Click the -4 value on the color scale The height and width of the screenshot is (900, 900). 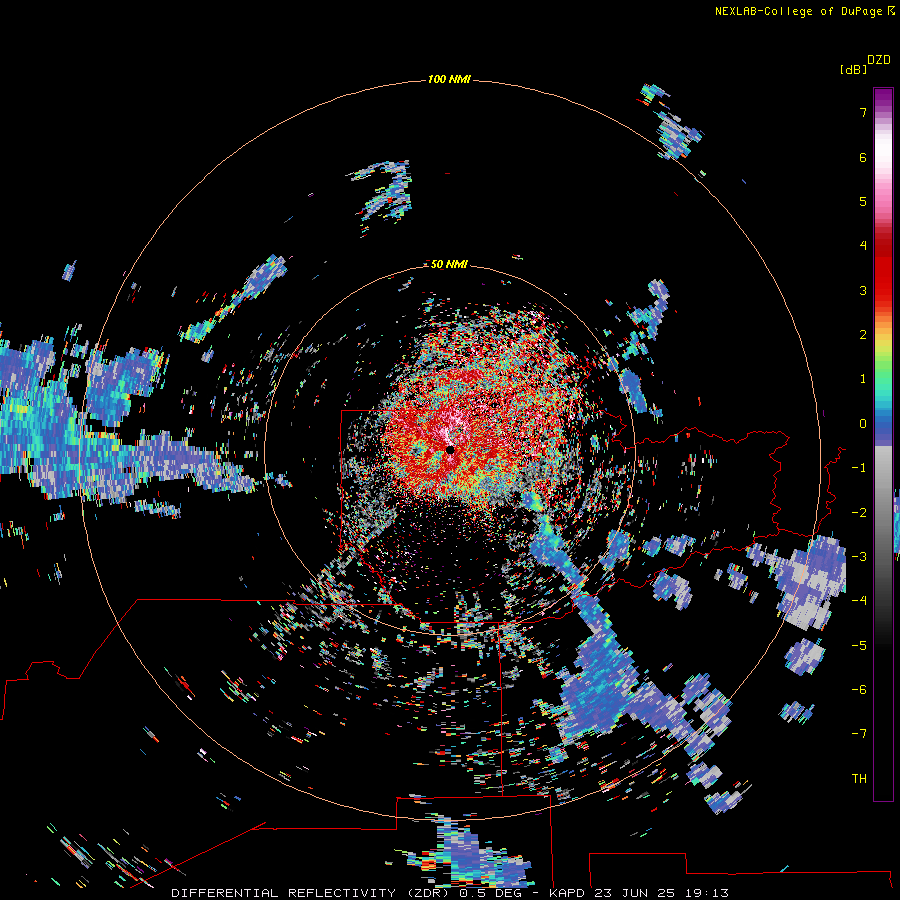tap(859, 601)
